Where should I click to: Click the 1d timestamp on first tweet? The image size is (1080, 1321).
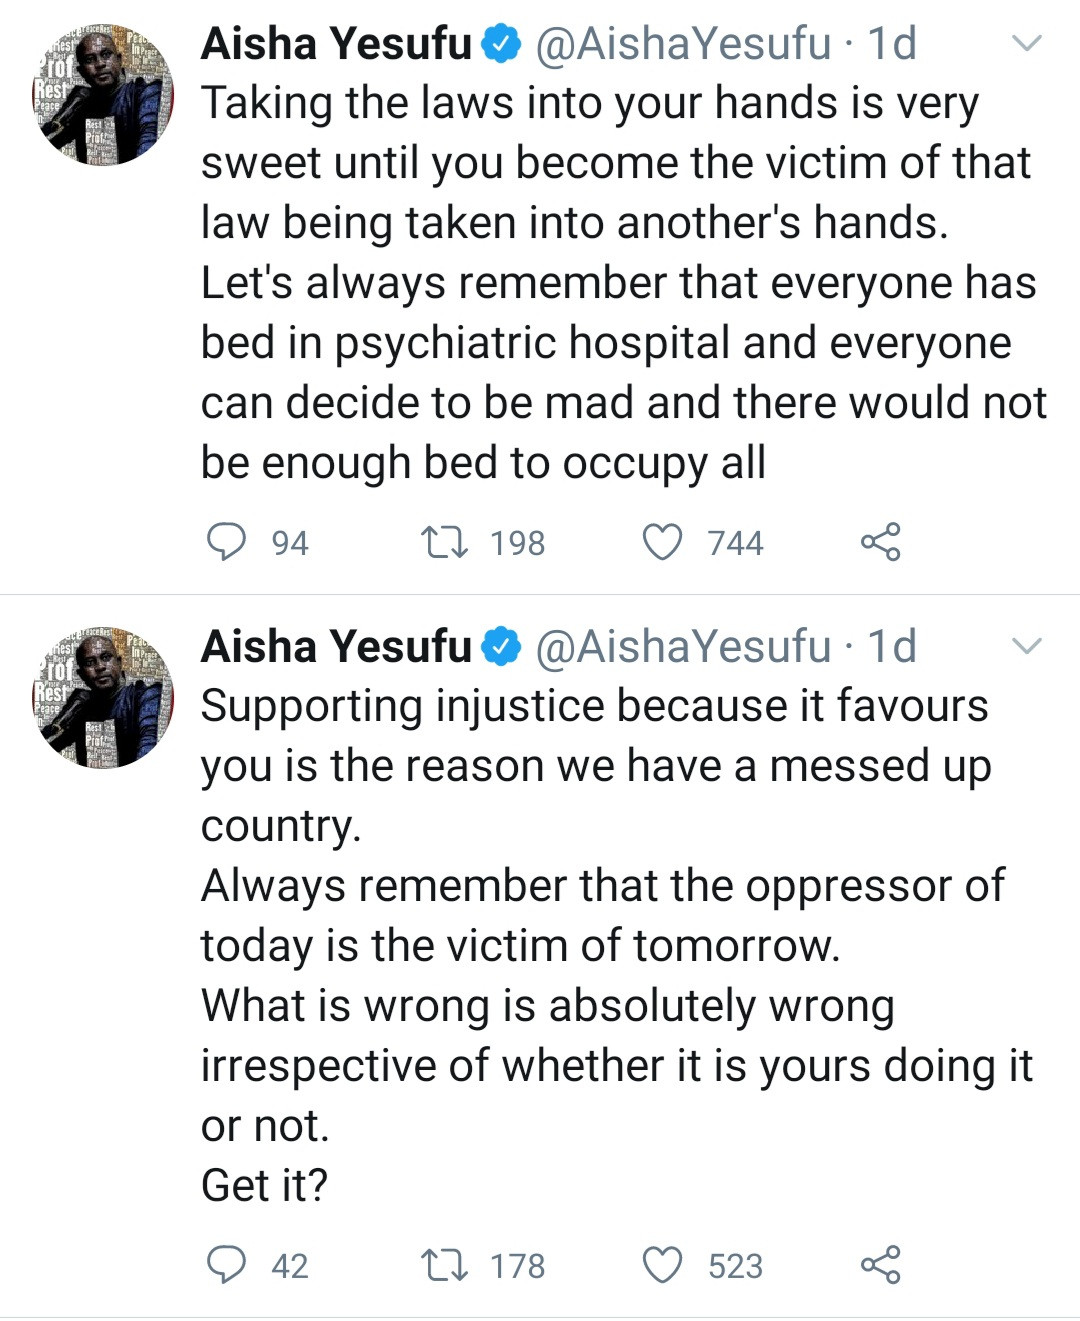click(892, 44)
